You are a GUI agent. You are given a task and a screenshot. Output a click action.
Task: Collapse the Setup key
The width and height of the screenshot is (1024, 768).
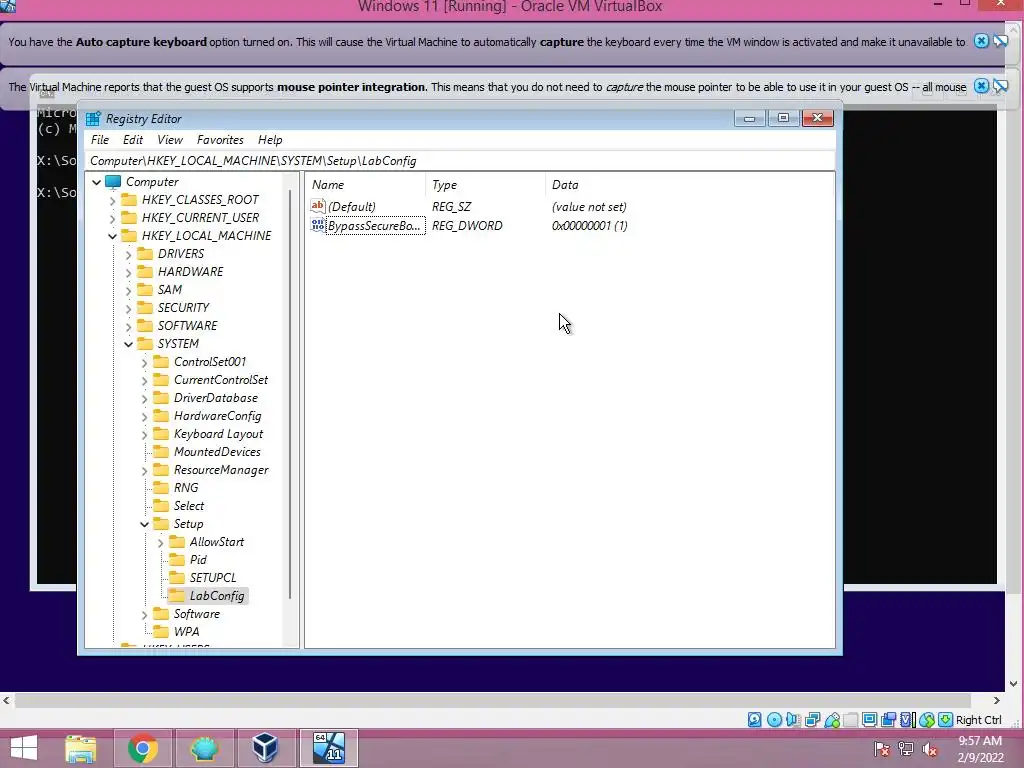pyautogui.click(x=144, y=524)
